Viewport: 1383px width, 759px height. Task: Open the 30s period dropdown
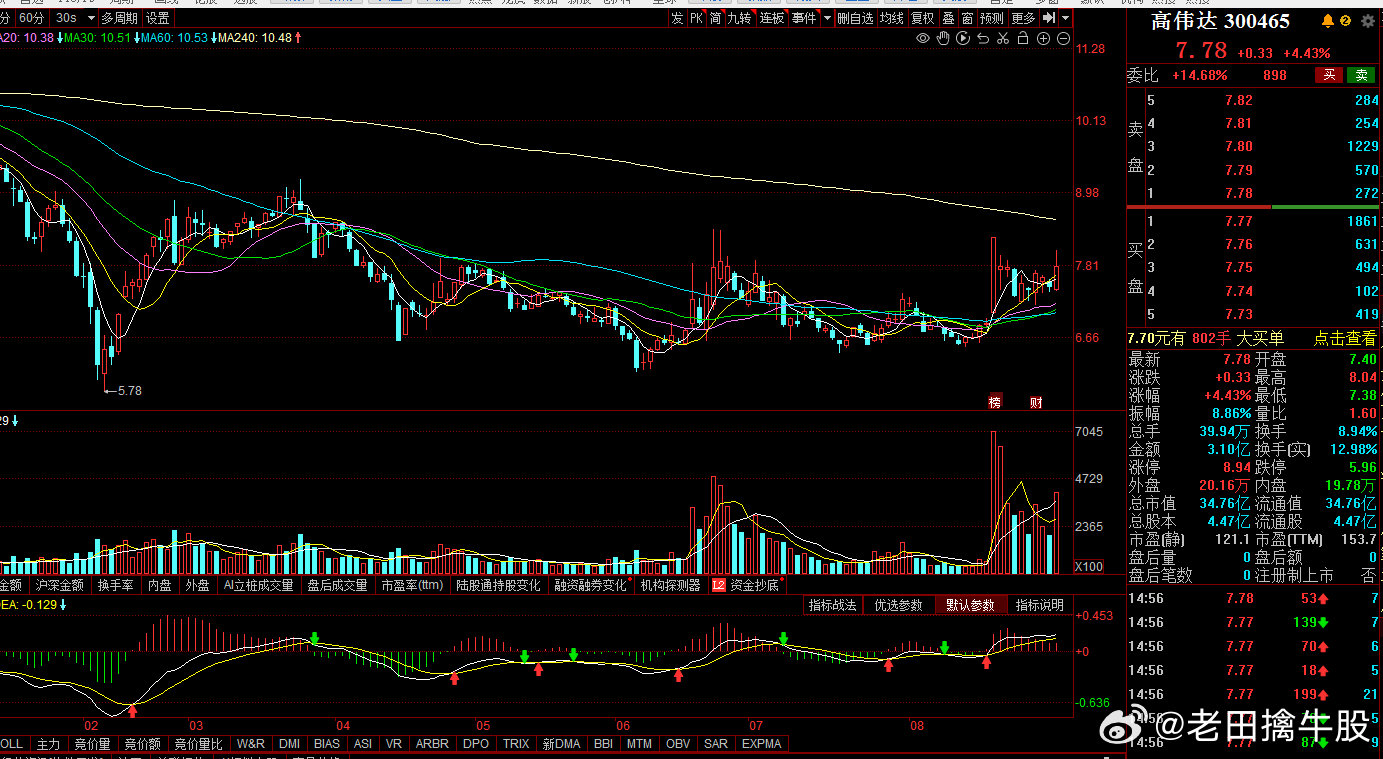pyautogui.click(x=75, y=18)
